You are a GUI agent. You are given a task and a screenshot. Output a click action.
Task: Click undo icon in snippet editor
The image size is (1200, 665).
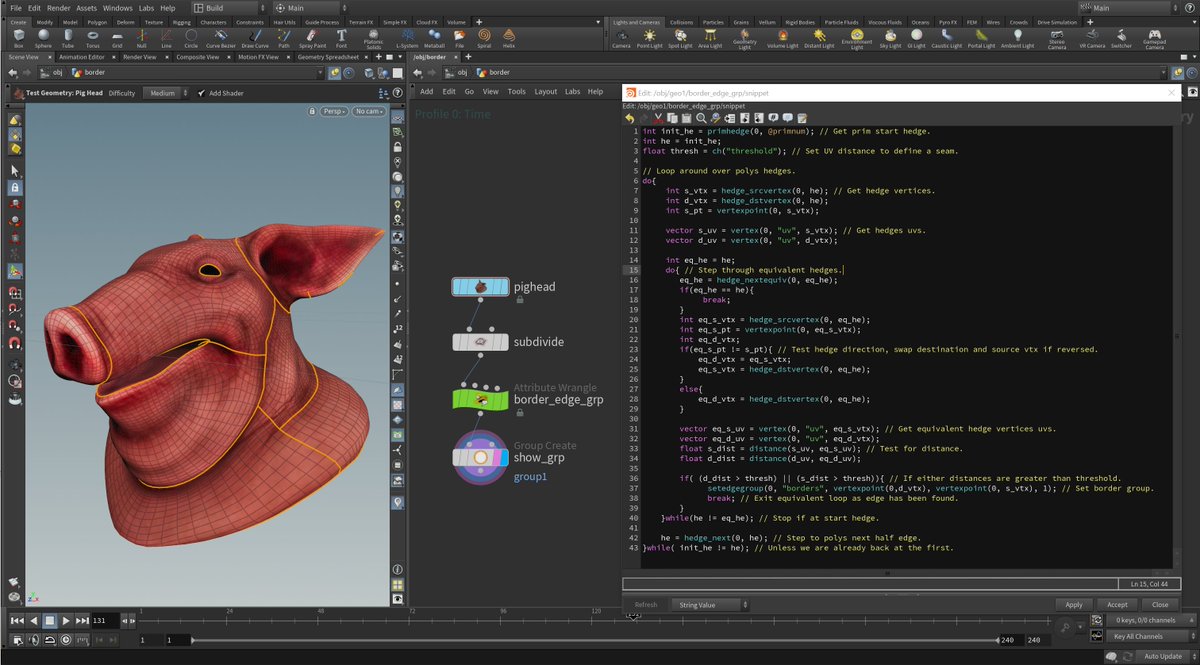click(630, 118)
